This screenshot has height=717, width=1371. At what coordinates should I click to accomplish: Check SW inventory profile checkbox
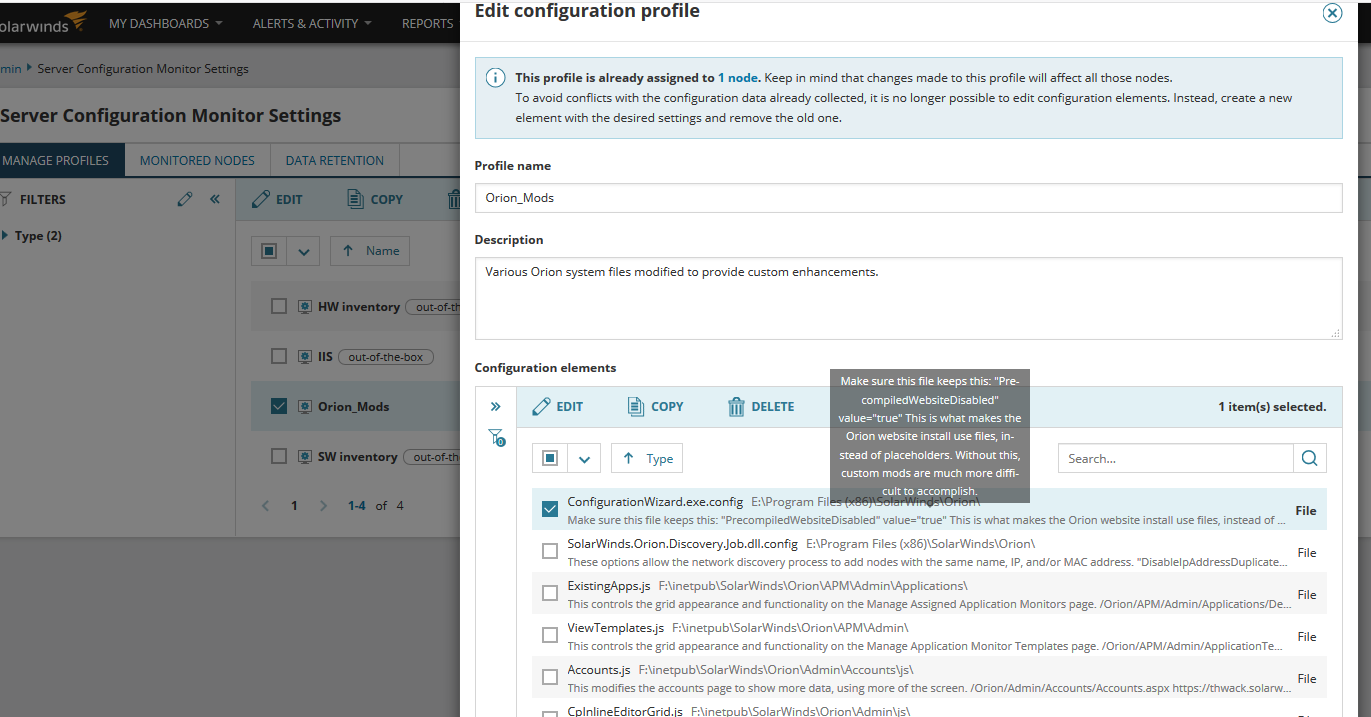(x=279, y=456)
